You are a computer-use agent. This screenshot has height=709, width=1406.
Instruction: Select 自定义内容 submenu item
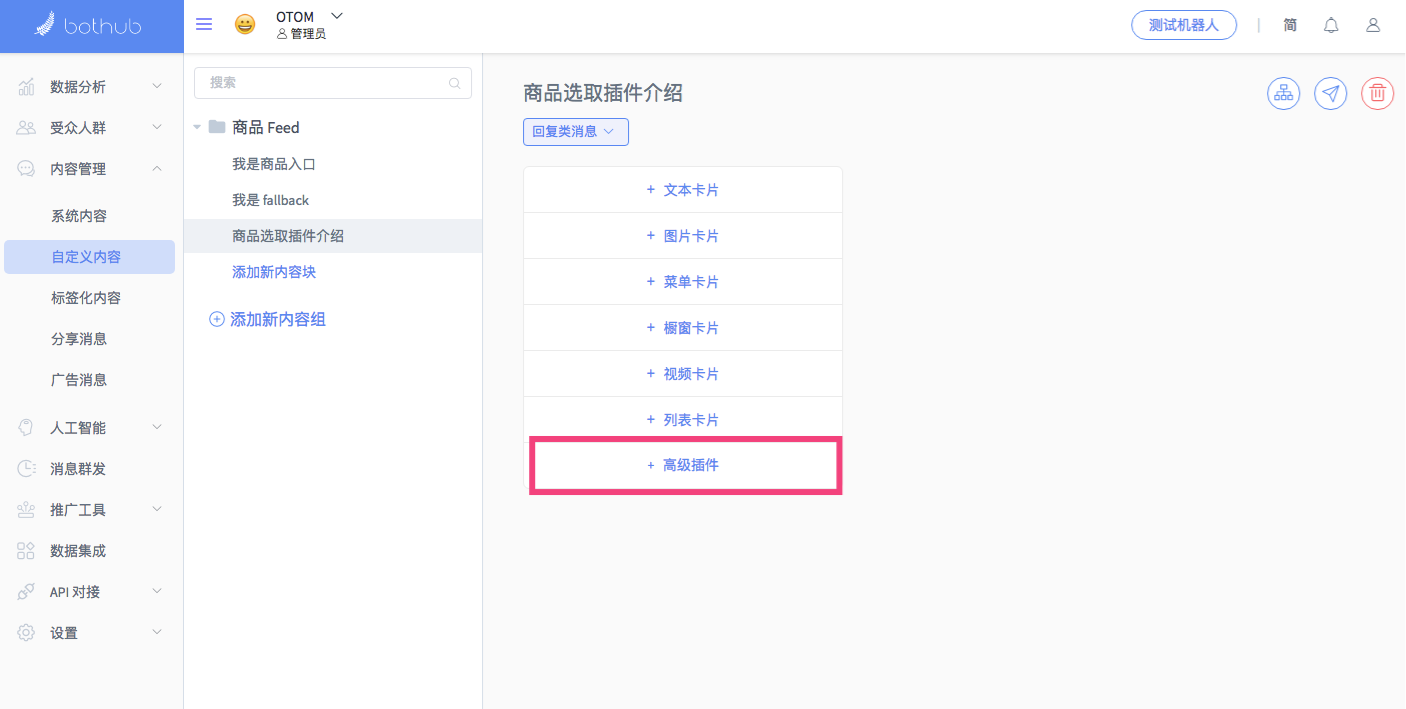[x=89, y=257]
